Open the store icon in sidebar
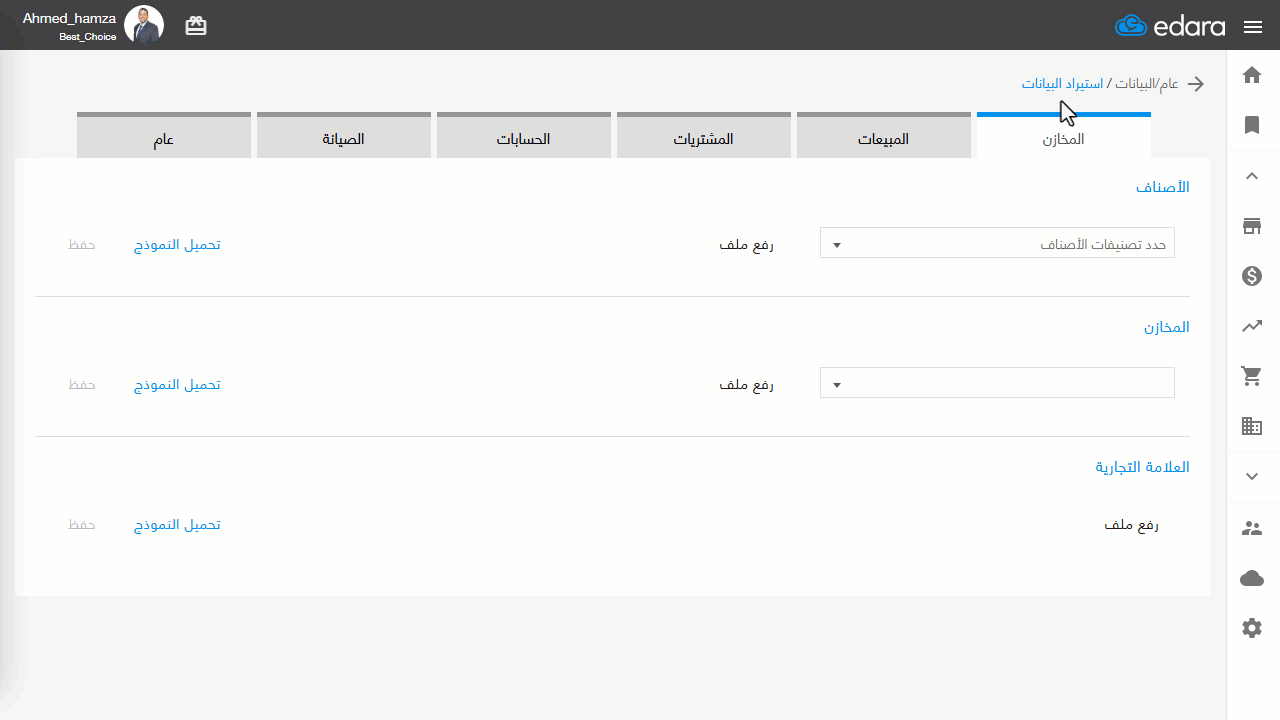The height and width of the screenshot is (720, 1280). [1252, 226]
